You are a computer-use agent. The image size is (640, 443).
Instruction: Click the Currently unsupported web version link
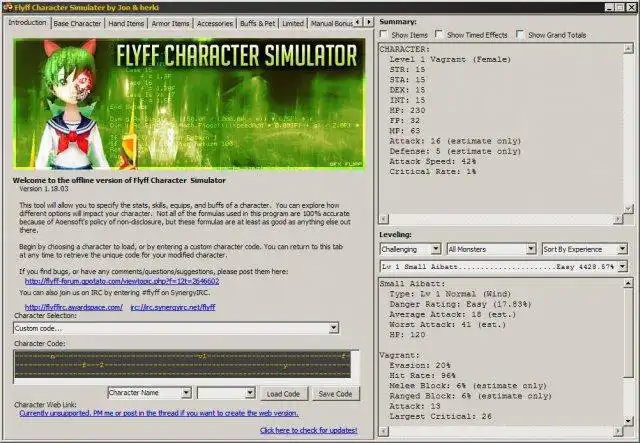159,413
